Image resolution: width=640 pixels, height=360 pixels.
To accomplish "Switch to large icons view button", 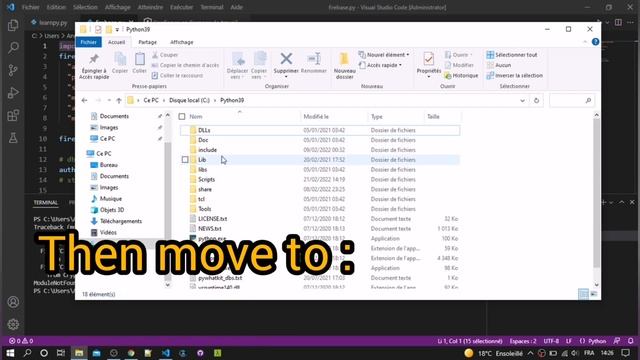I will click(x=594, y=294).
